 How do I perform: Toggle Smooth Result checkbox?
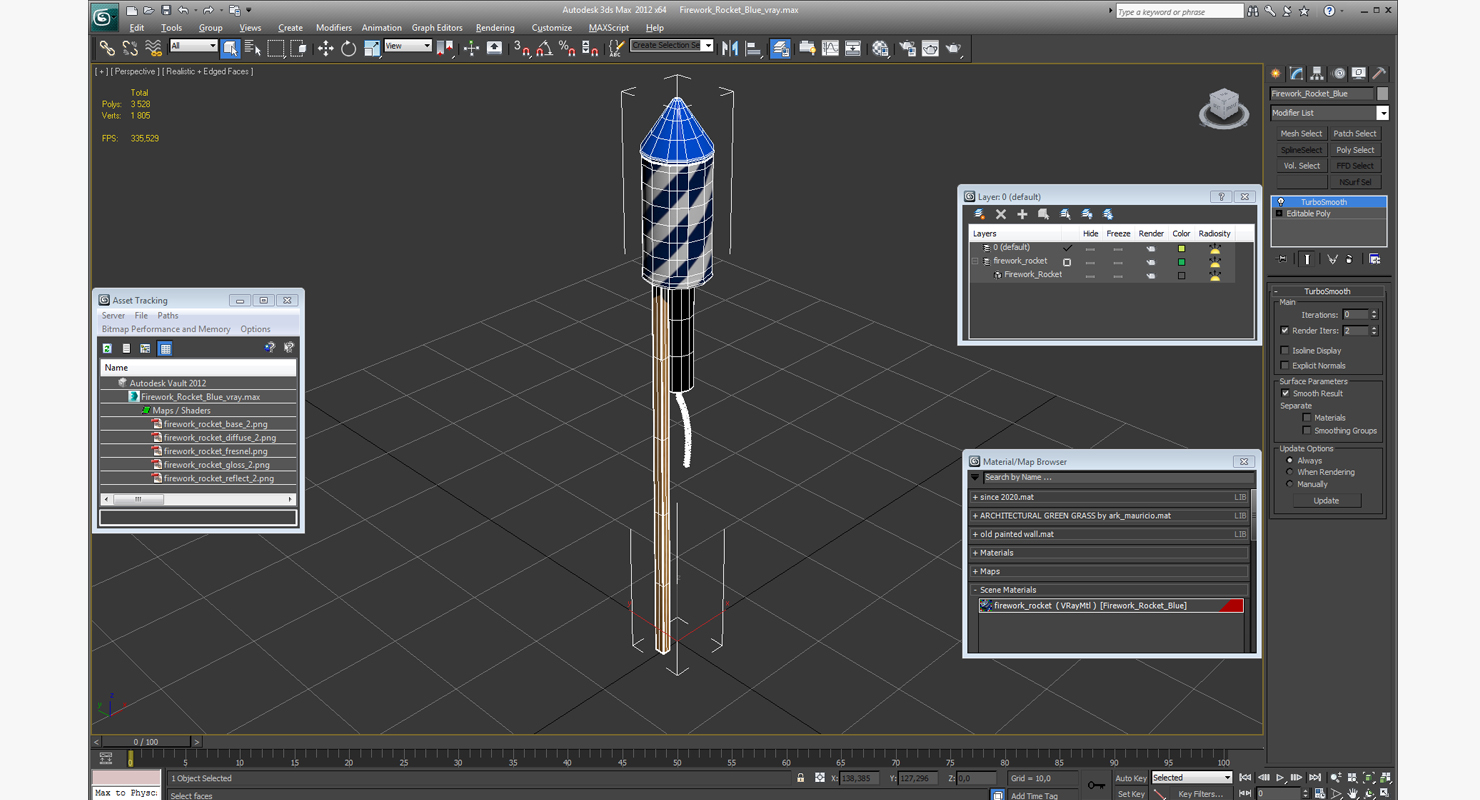coord(1285,394)
